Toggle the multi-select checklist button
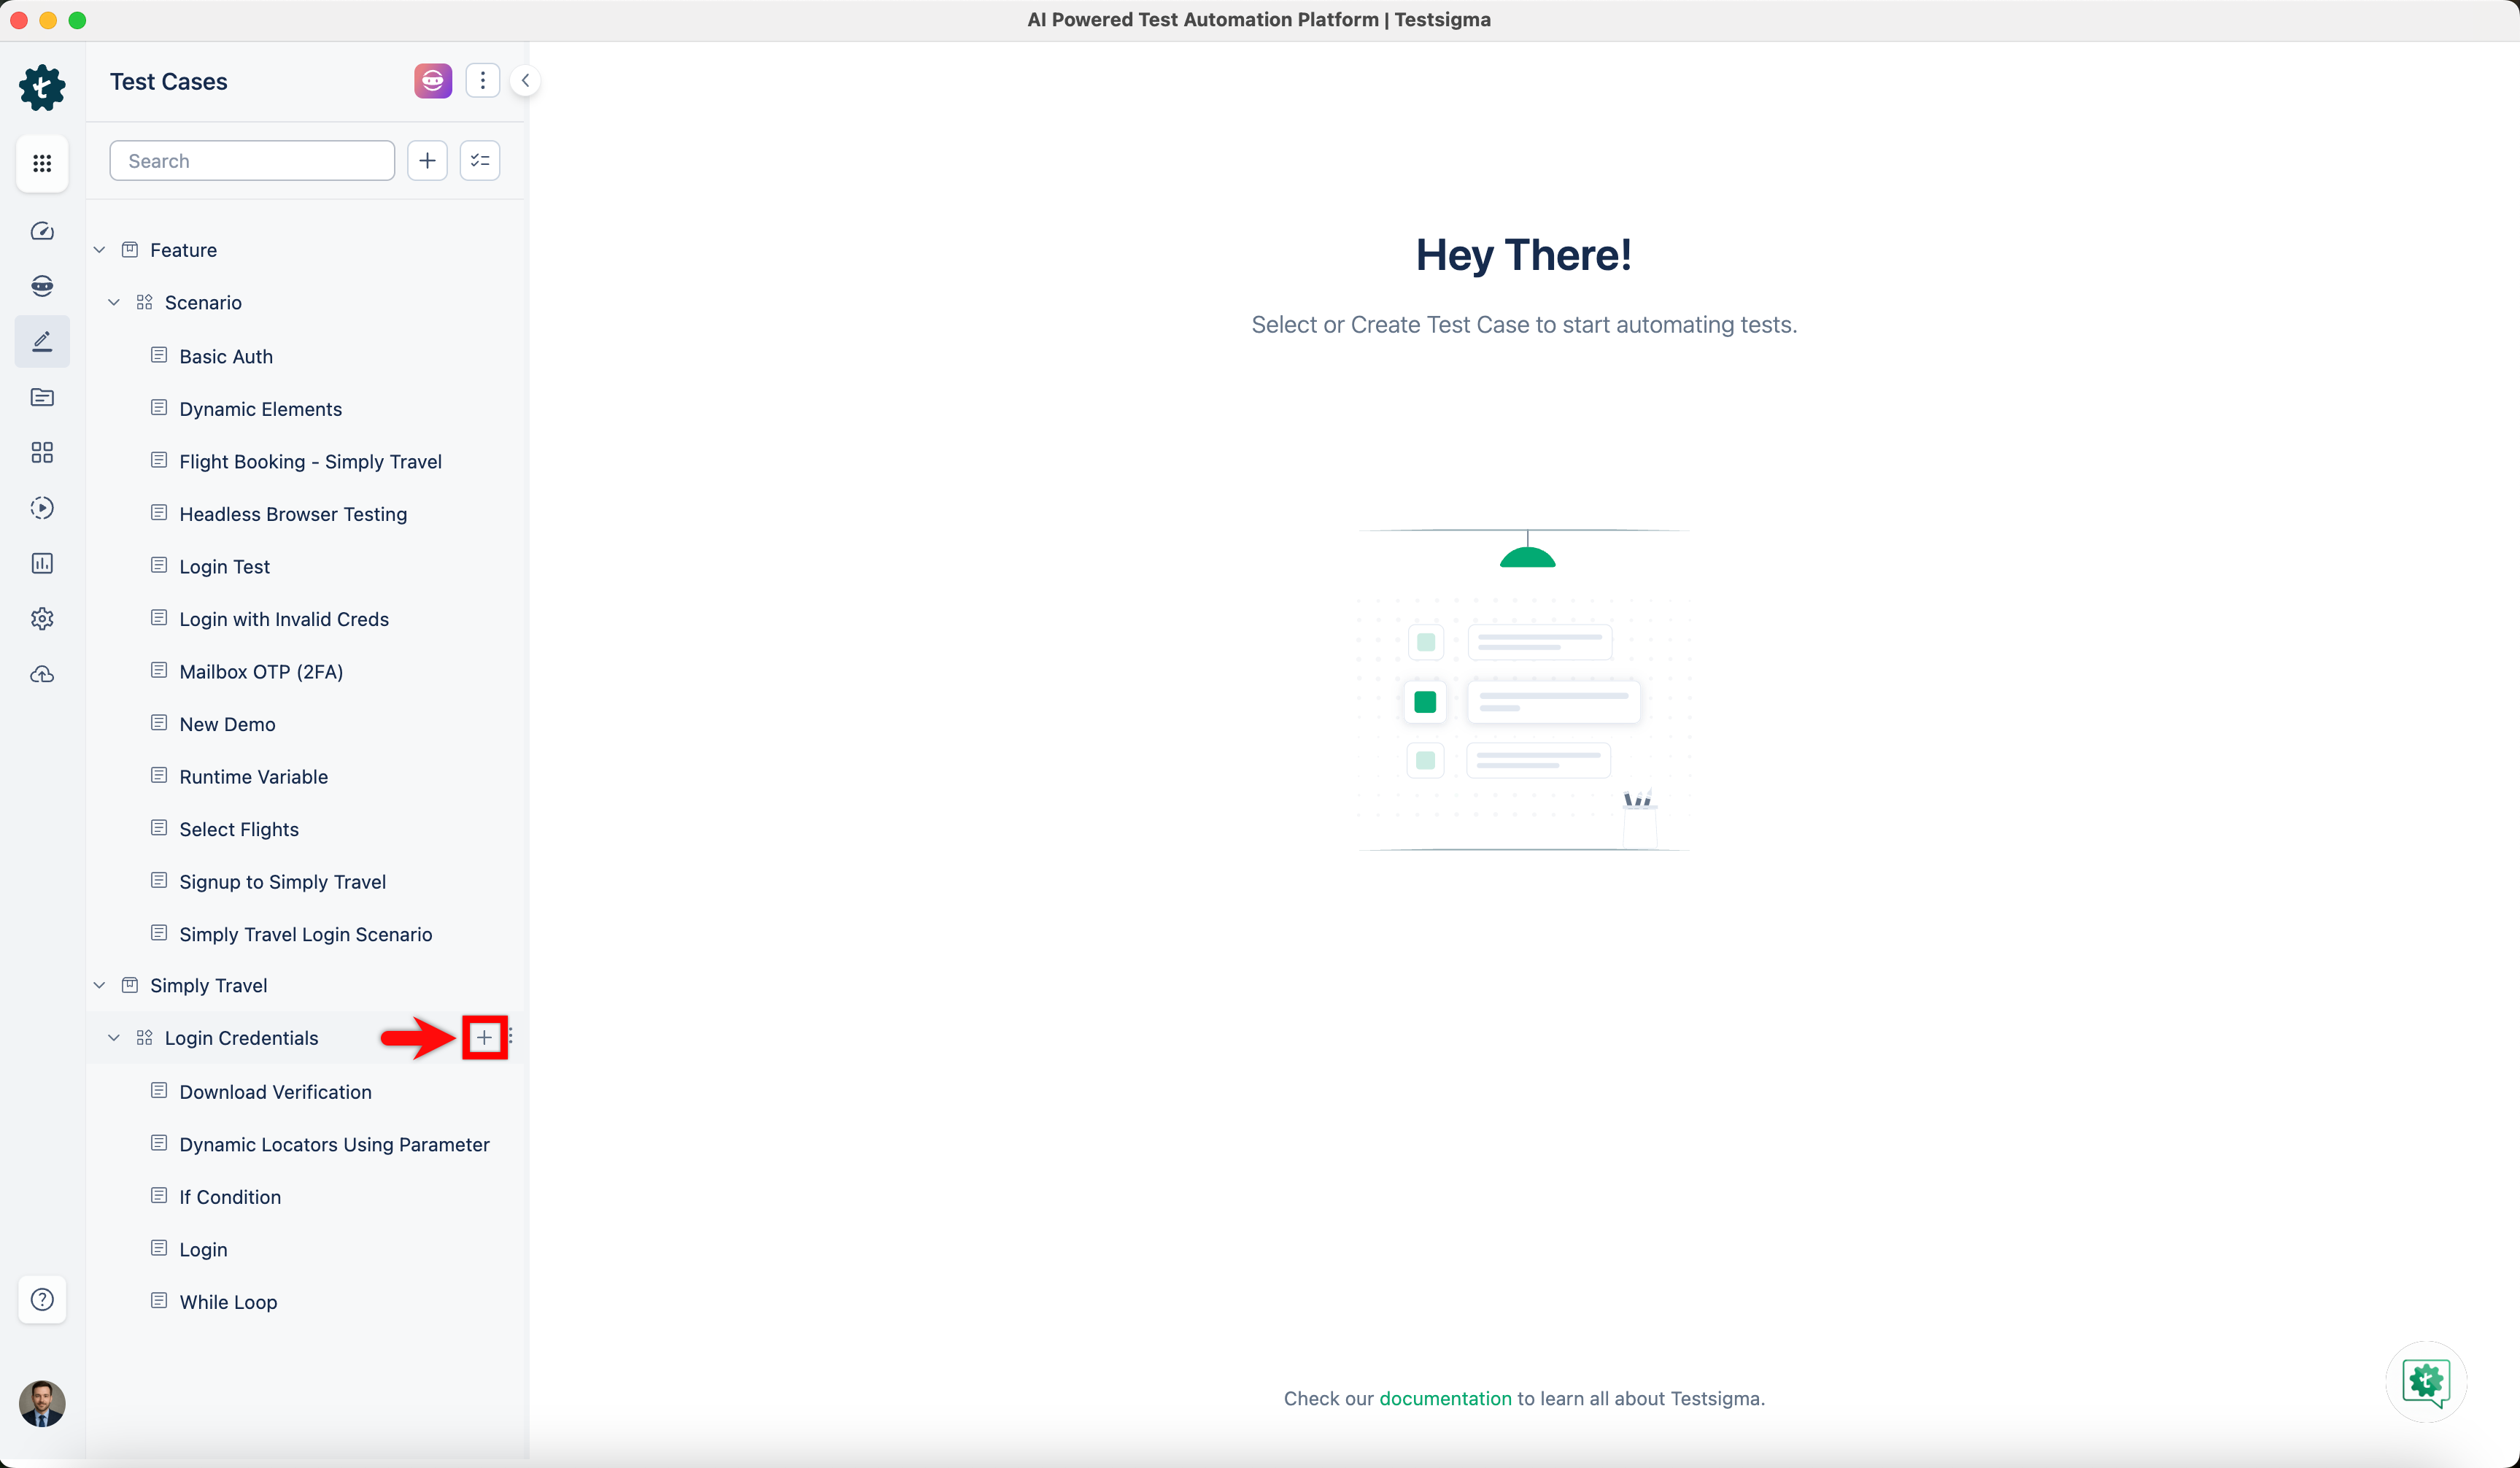Viewport: 2520px width, 1468px height. [480, 161]
